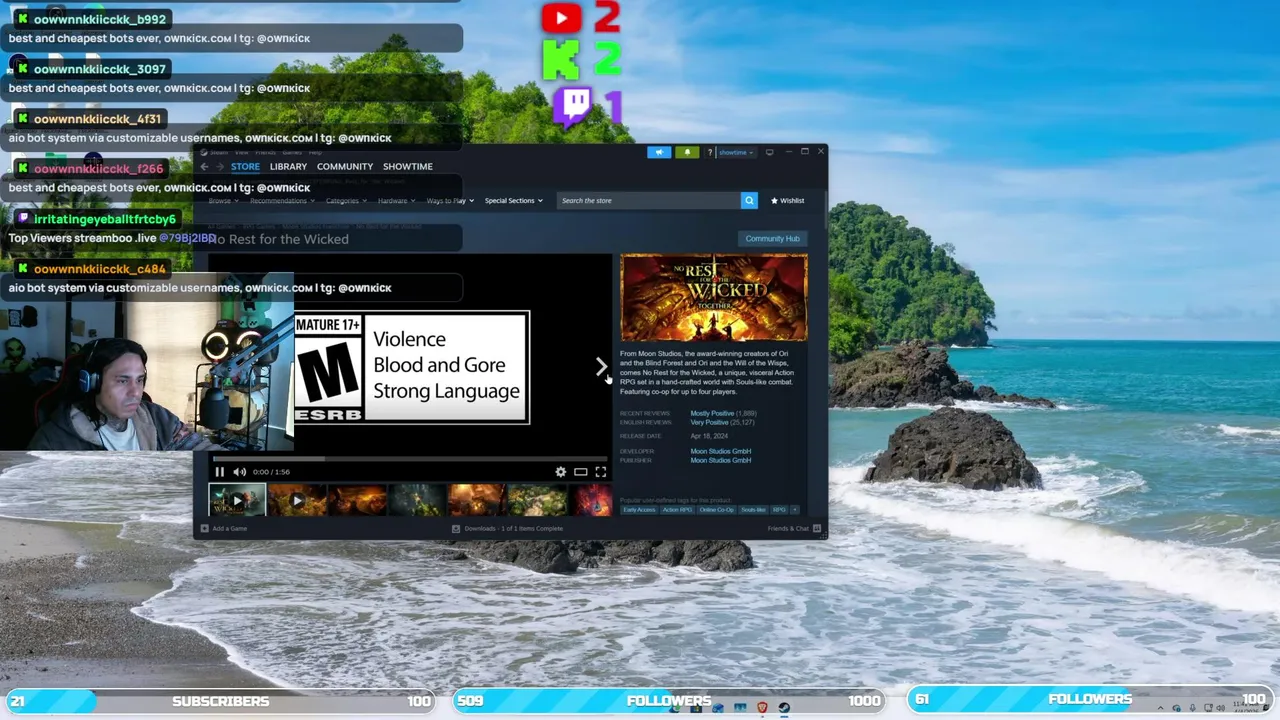Open publisher Moon Studios GmbH link
Image resolution: width=1280 pixels, height=720 pixels.
click(x=720, y=460)
